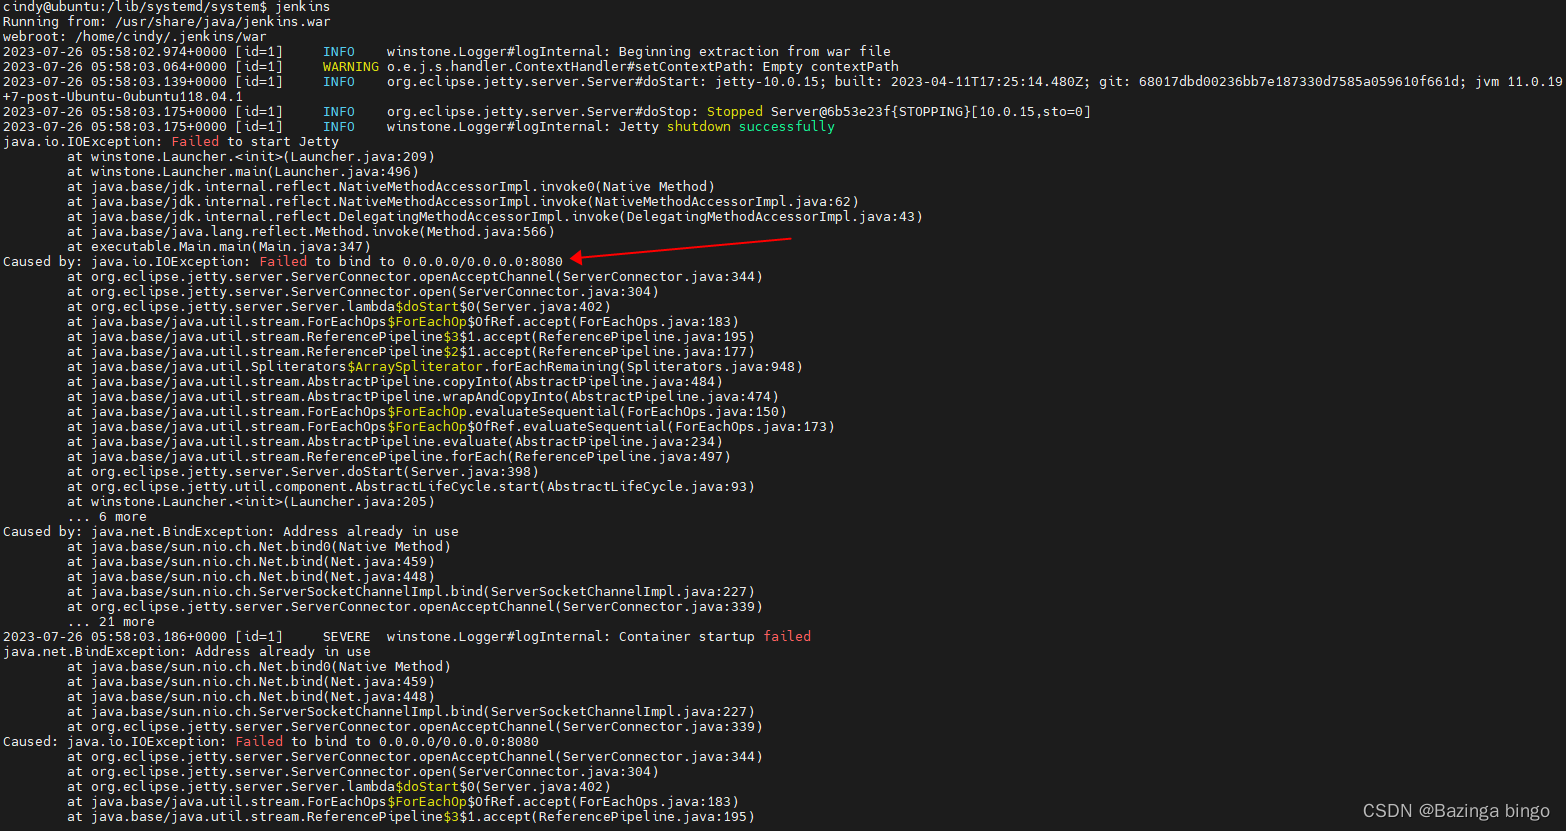This screenshot has width=1566, height=831.
Task: Select the 'Server.doStart(Server.java:398)' frame
Action: click(303, 472)
